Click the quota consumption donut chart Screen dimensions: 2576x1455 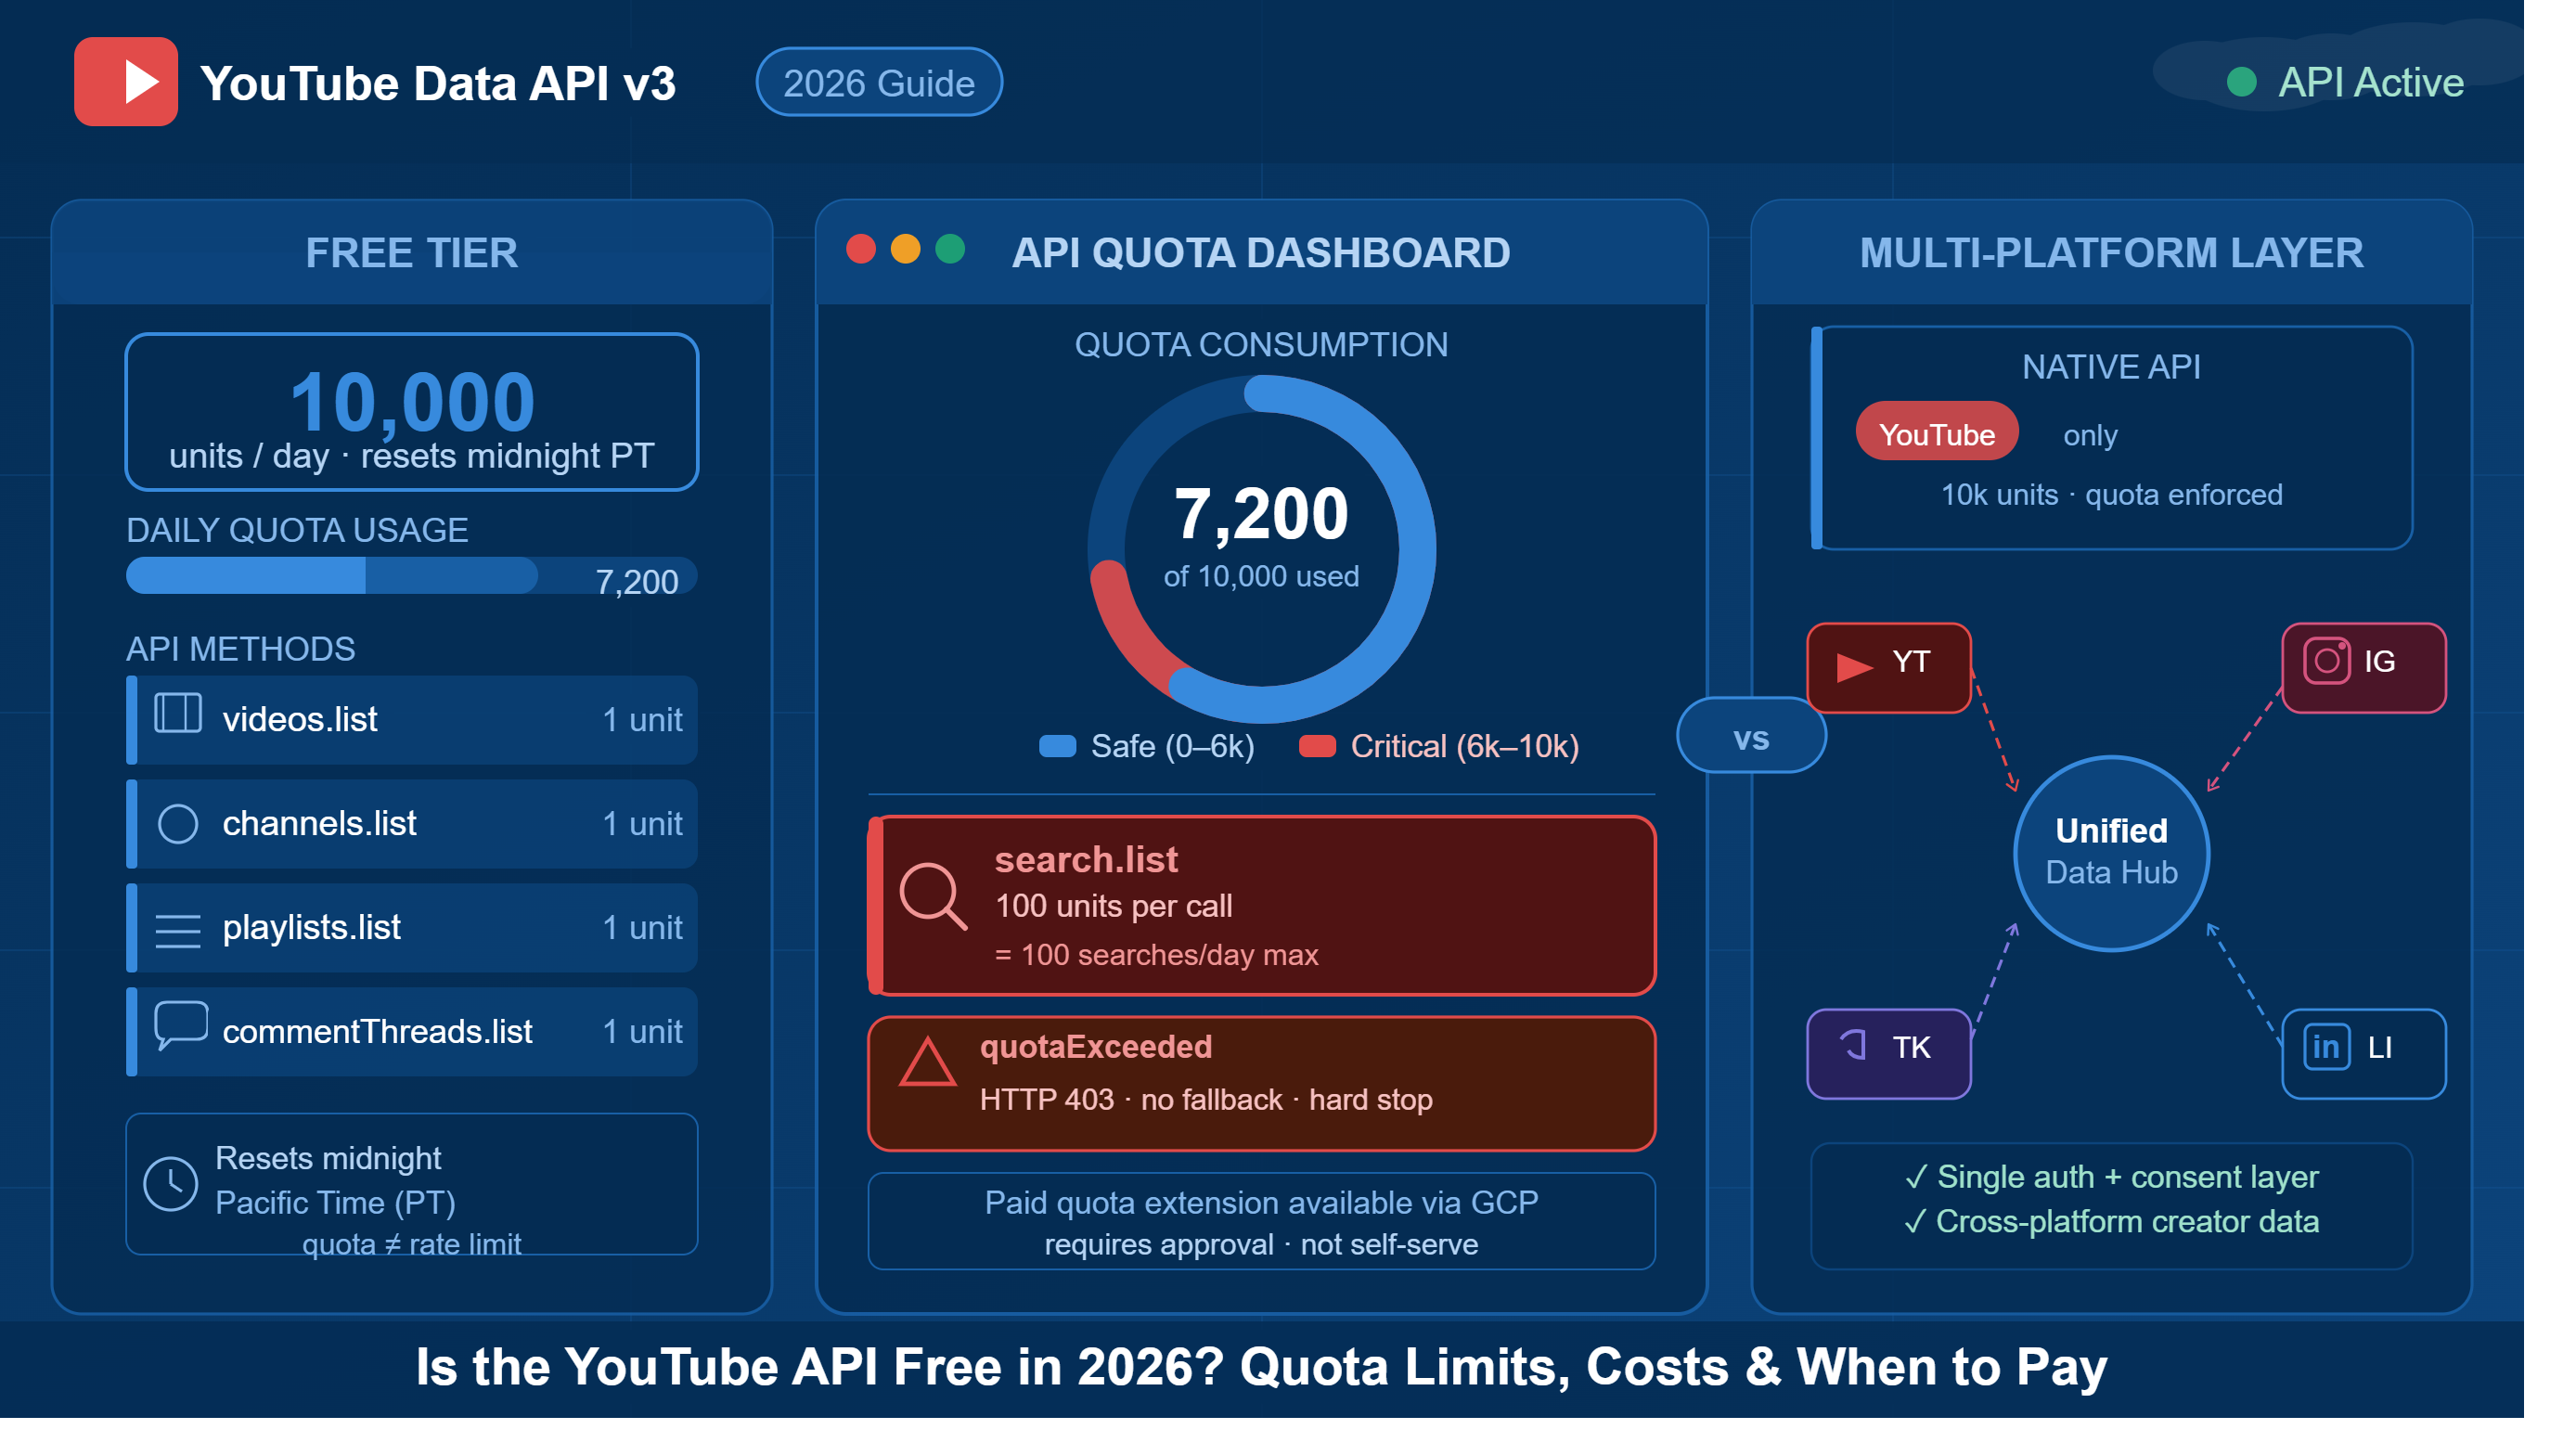[x=1261, y=550]
